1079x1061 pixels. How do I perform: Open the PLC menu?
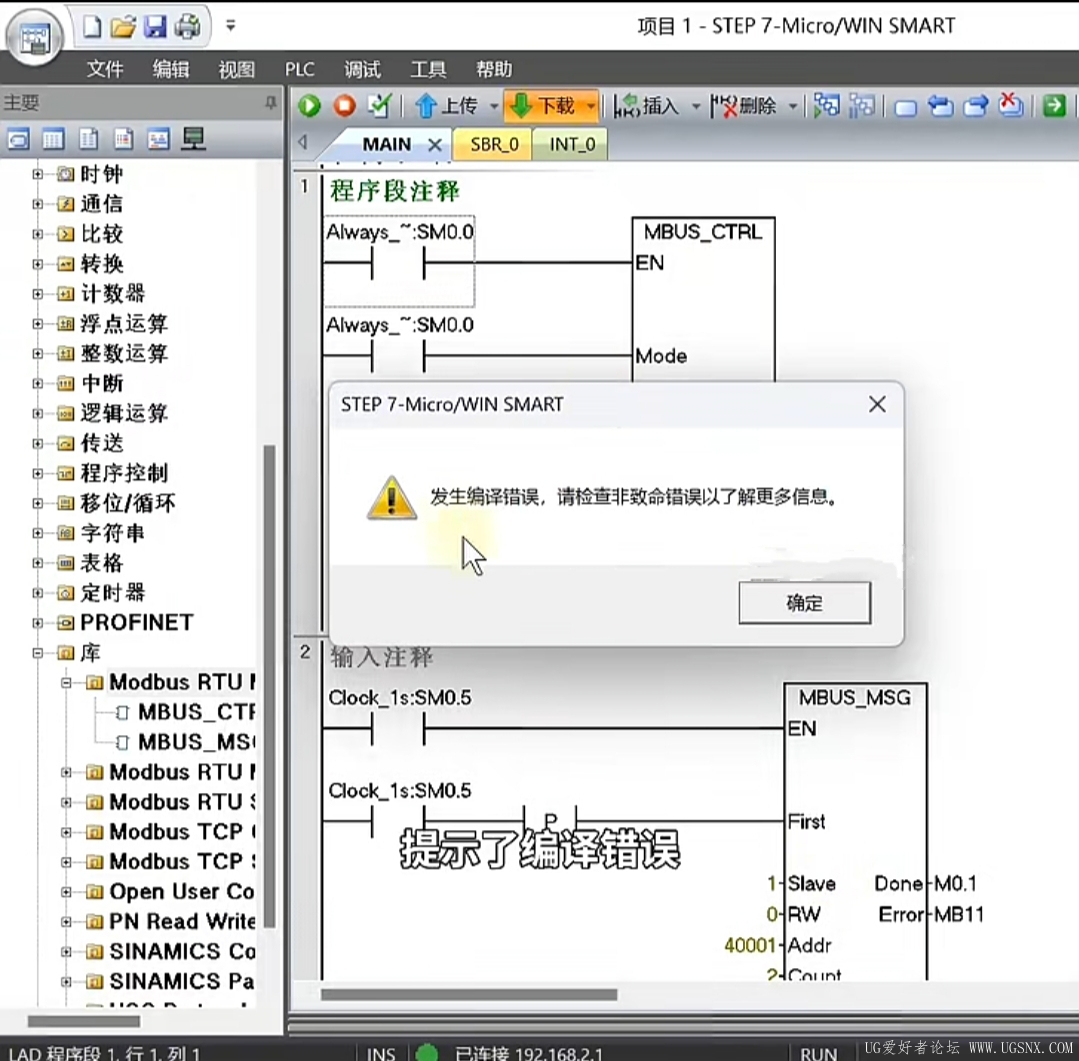[299, 69]
